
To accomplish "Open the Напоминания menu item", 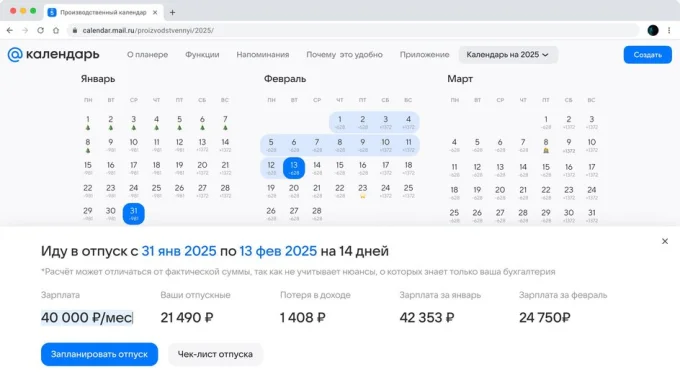I will (263, 55).
